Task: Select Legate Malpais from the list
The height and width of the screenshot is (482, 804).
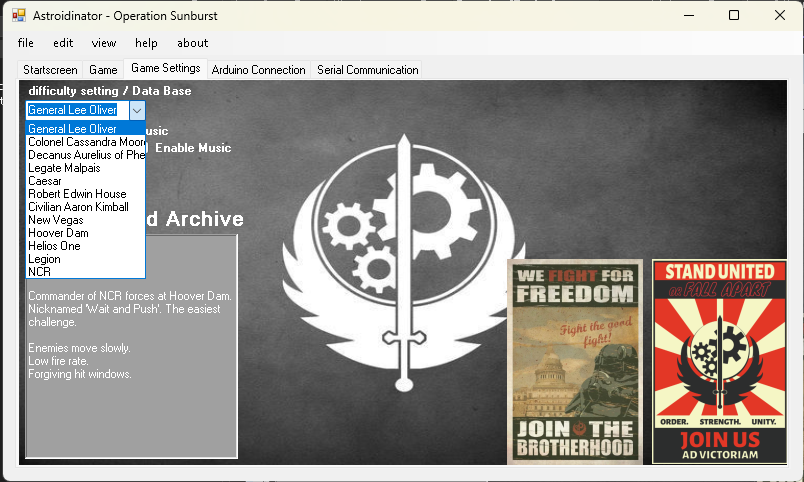Action: pyautogui.click(x=86, y=168)
